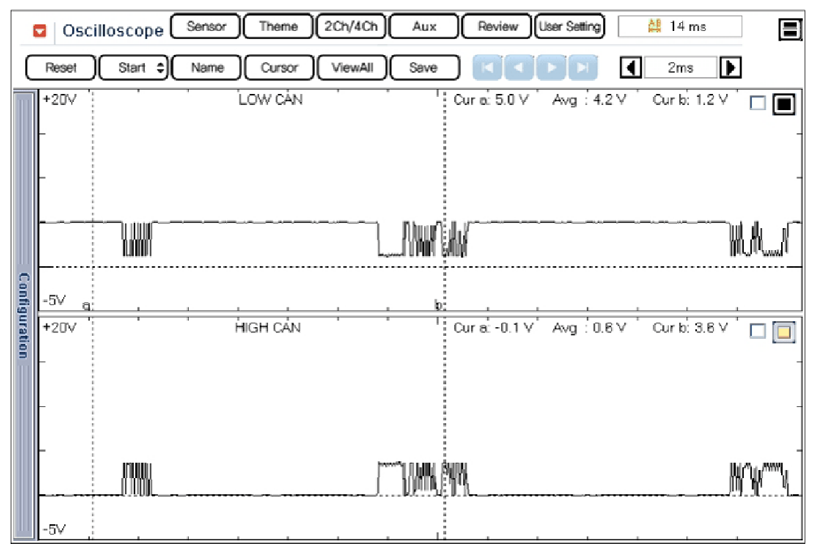815x553 pixels.
Task: Click the 14 ms A-B cursor readout
Action: (680, 27)
